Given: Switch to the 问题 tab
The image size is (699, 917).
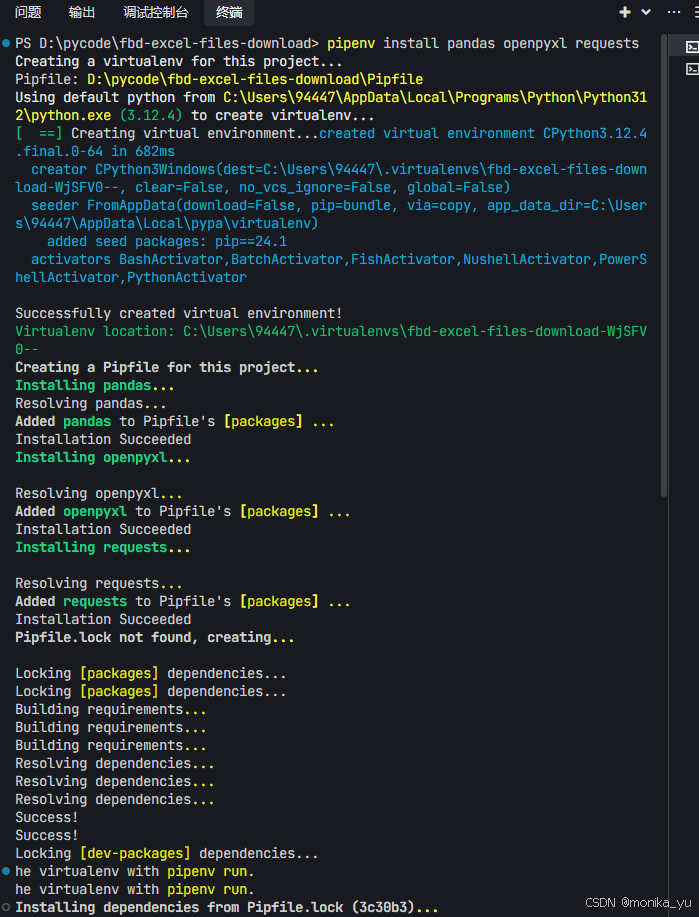Looking at the screenshot, I should 27,12.
